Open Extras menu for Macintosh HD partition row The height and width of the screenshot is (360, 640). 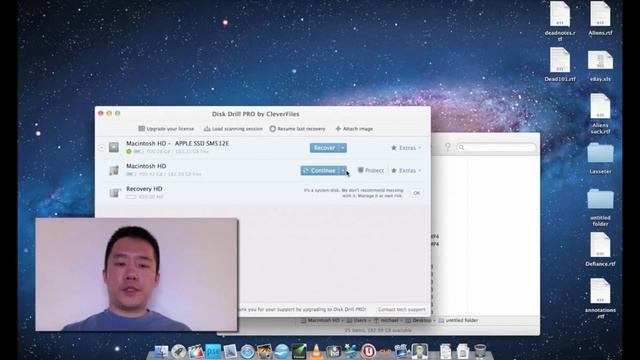(406, 171)
